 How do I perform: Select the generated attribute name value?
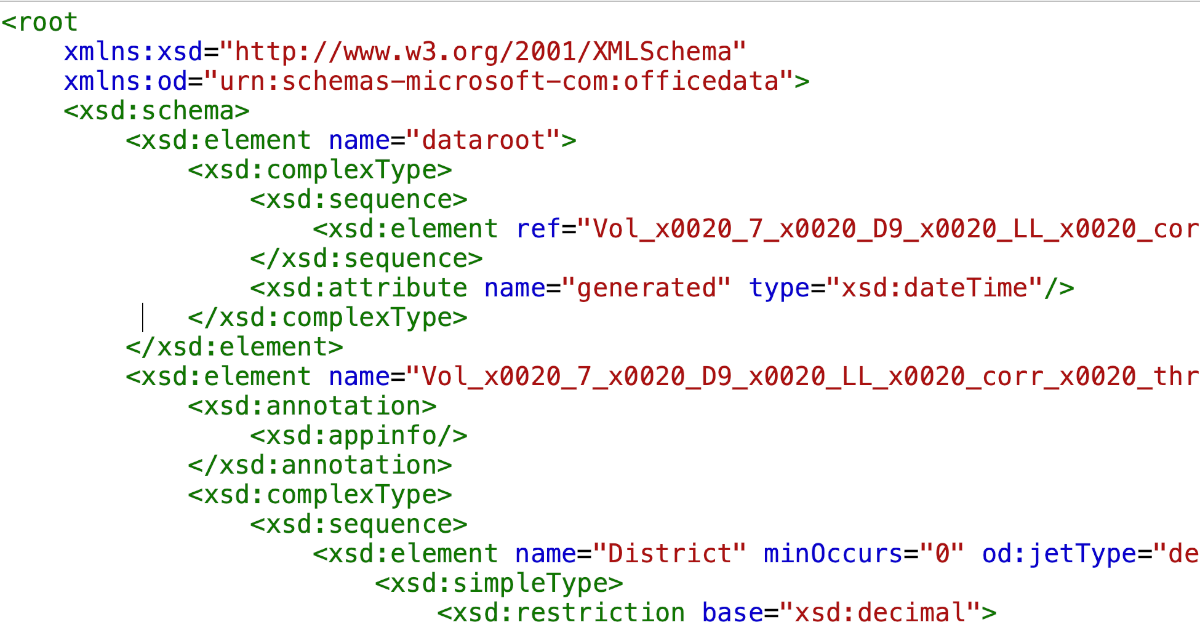click(x=650, y=287)
